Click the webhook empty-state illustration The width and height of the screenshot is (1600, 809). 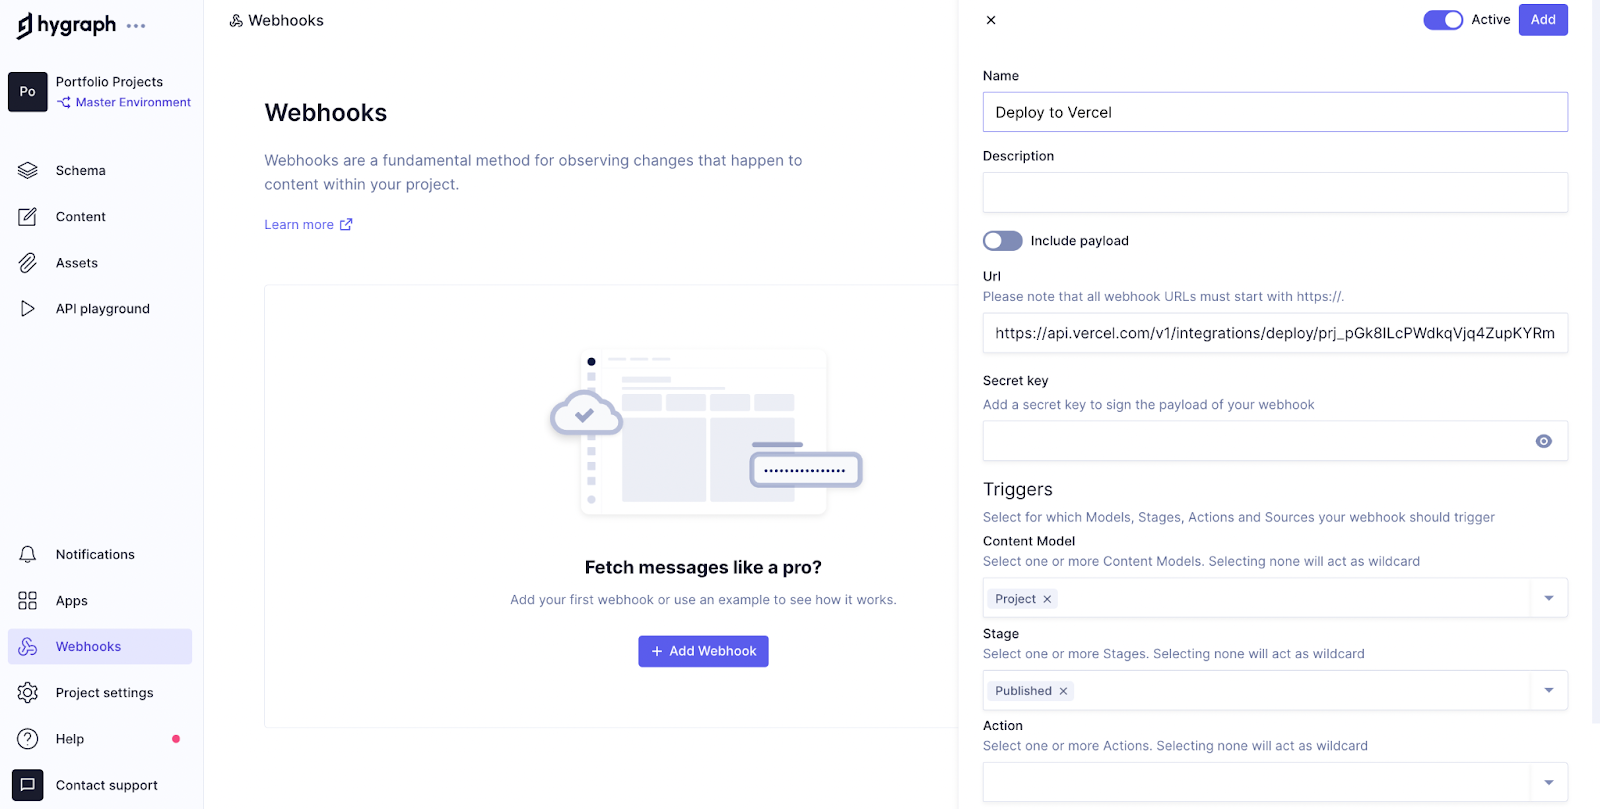pyautogui.click(x=706, y=432)
